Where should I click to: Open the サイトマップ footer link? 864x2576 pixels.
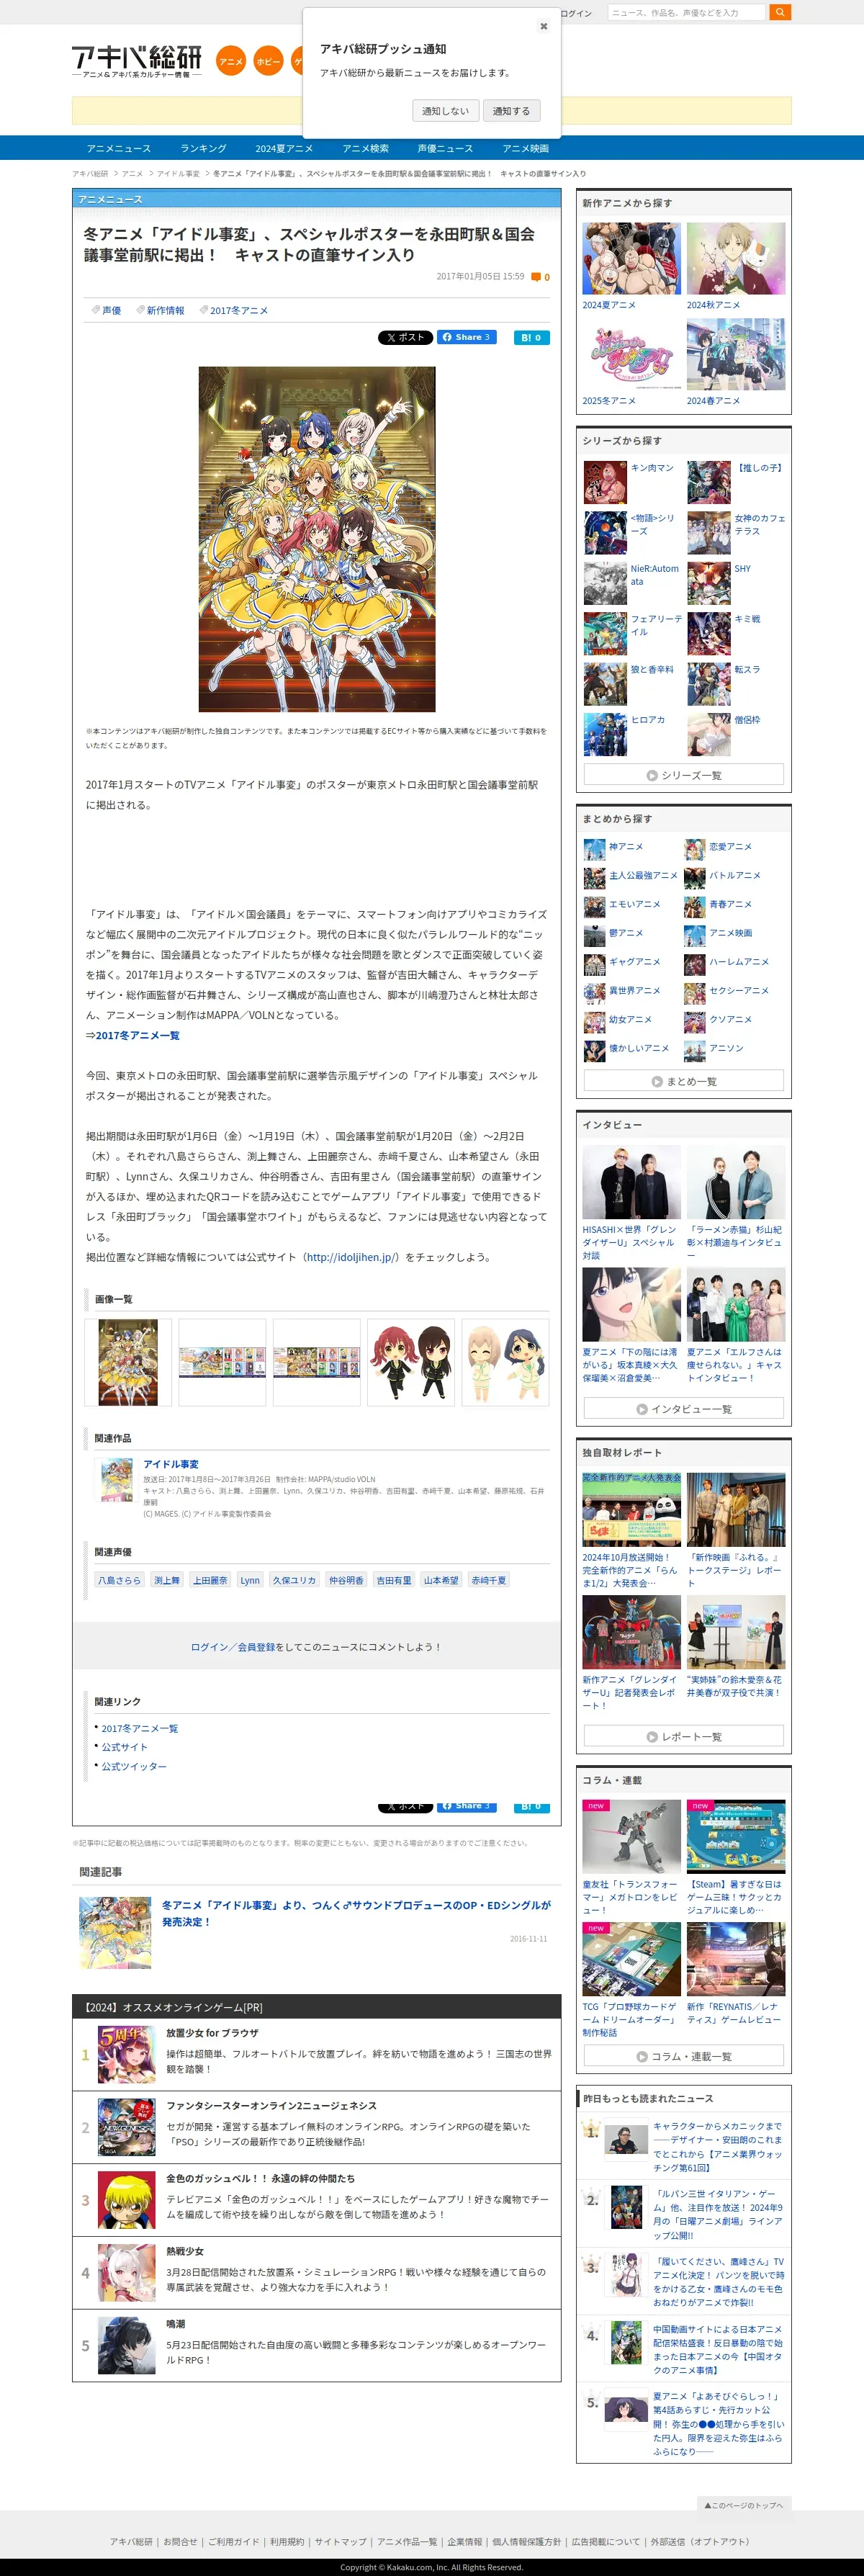tap(340, 2541)
